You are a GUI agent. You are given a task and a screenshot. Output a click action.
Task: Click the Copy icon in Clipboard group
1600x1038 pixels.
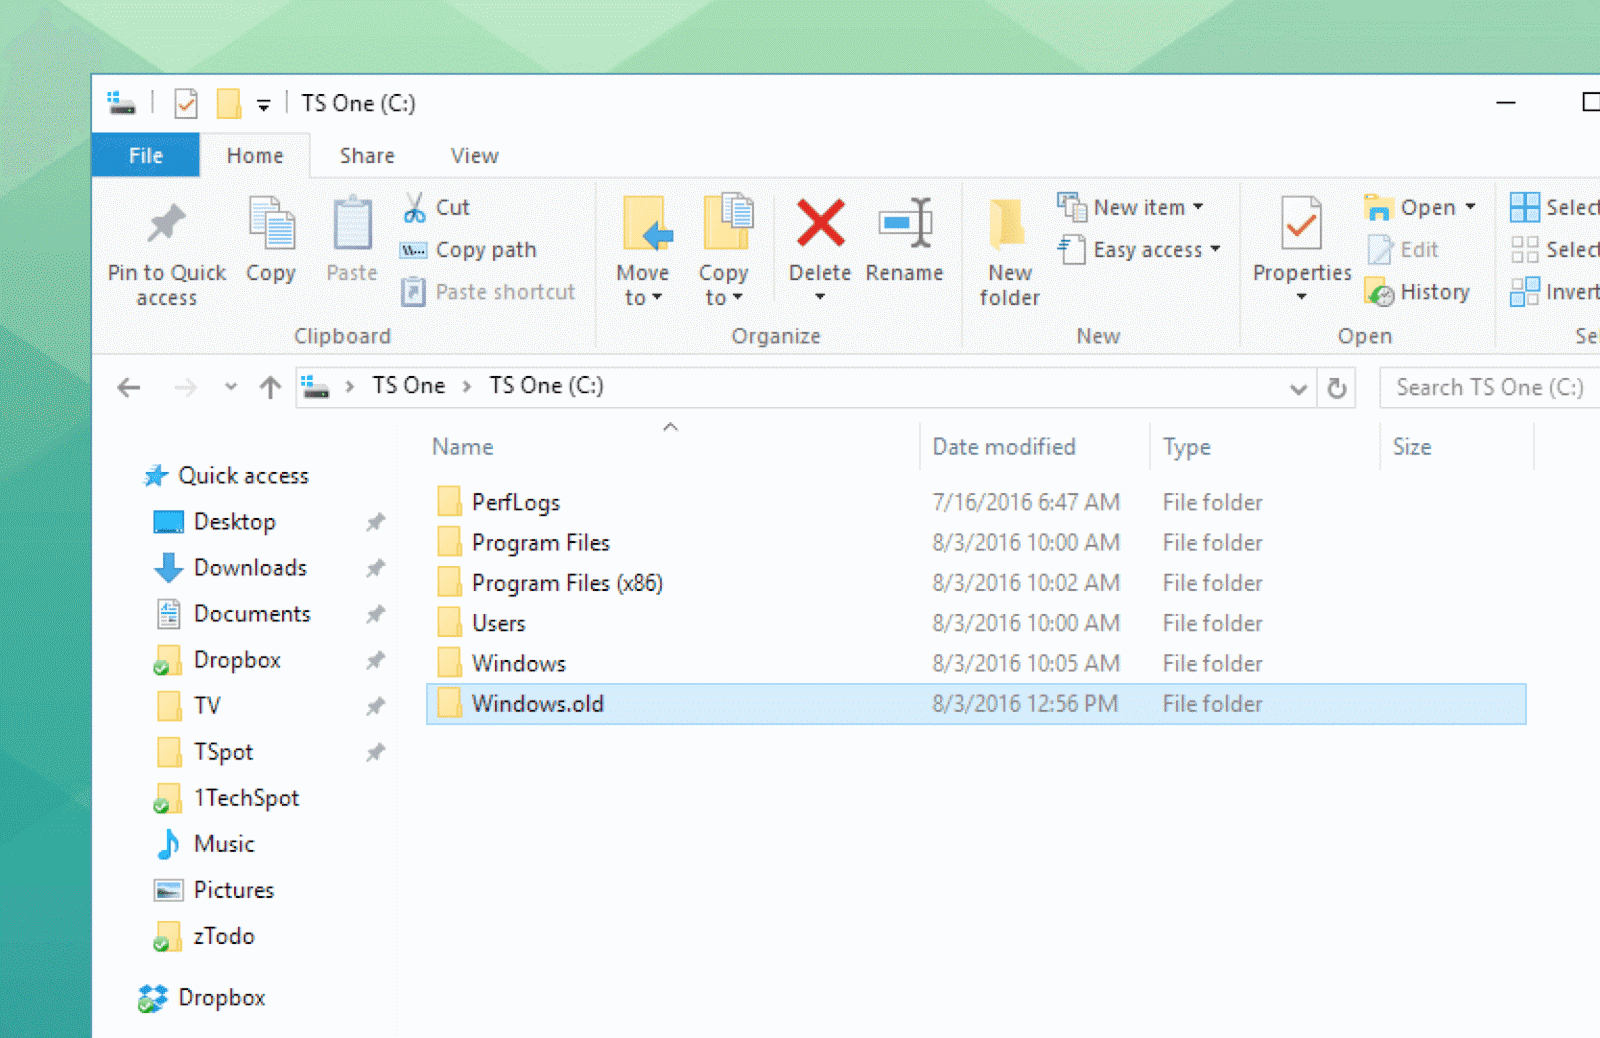269,240
